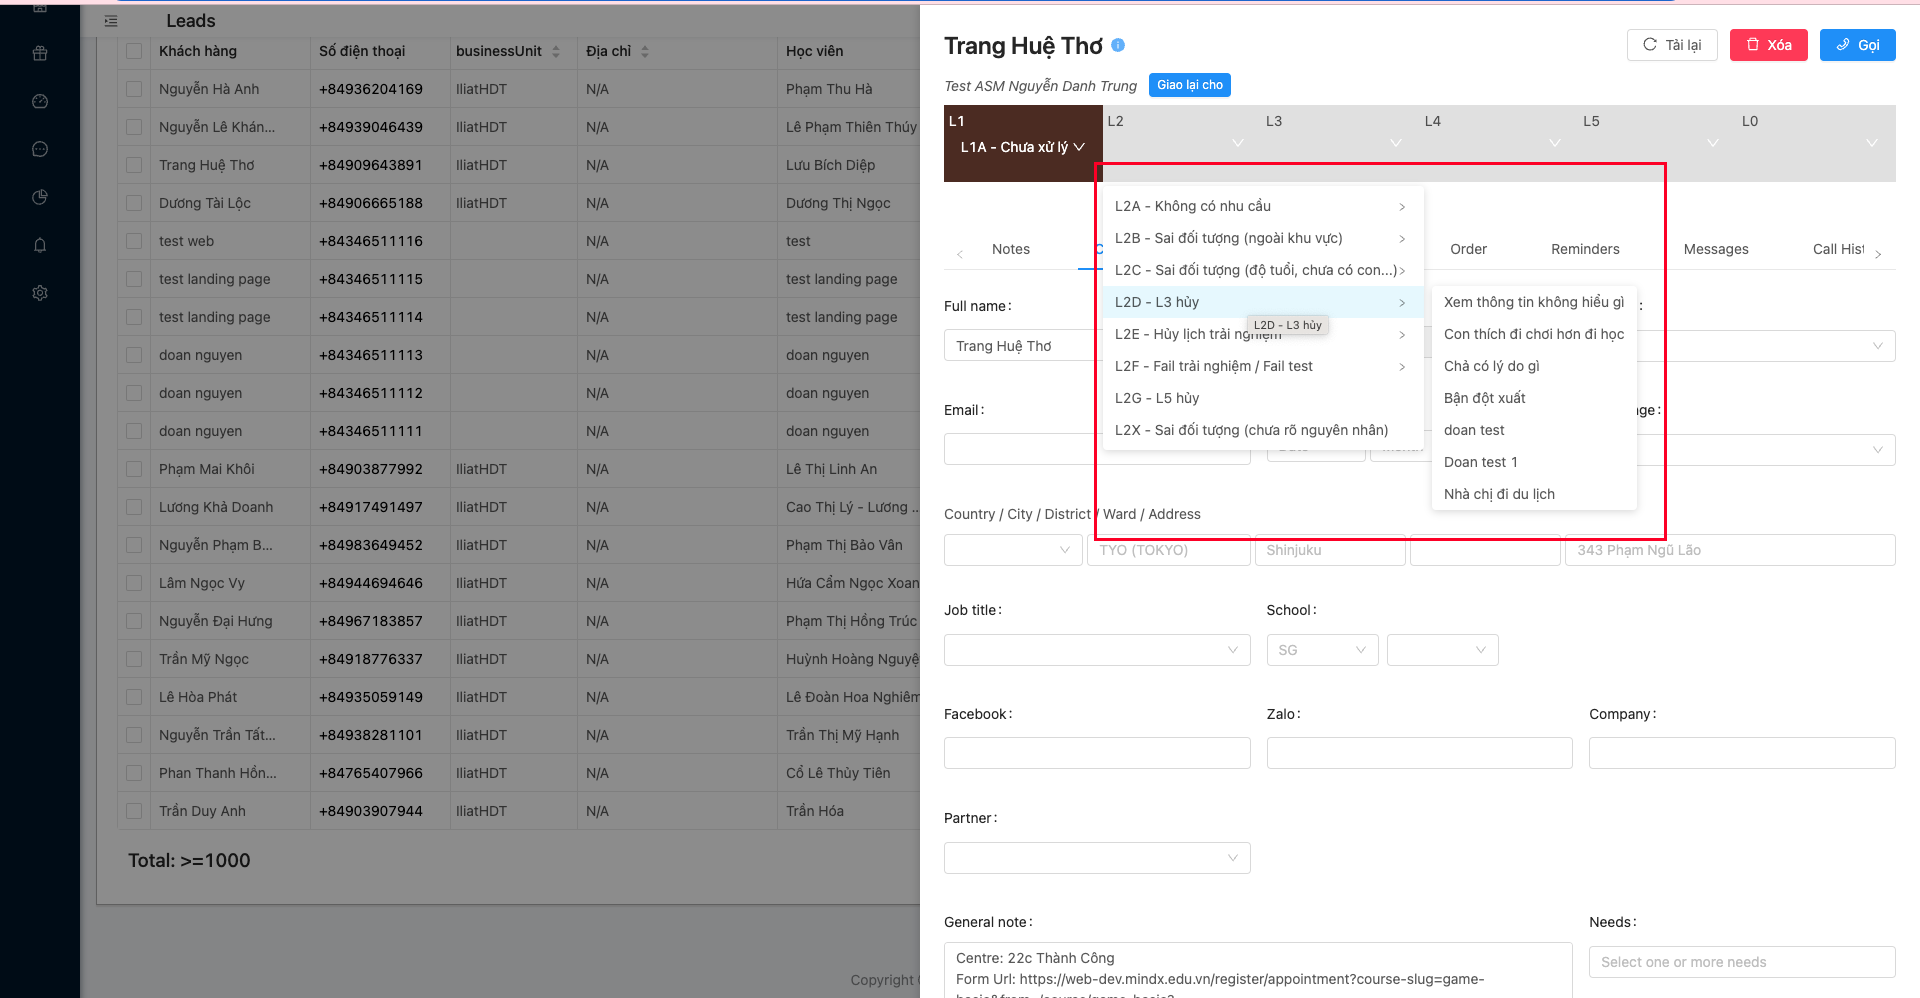The image size is (1920, 998).
Task: Choose reason Con thích đi chơi hơn đi học
Action: [x=1534, y=334]
